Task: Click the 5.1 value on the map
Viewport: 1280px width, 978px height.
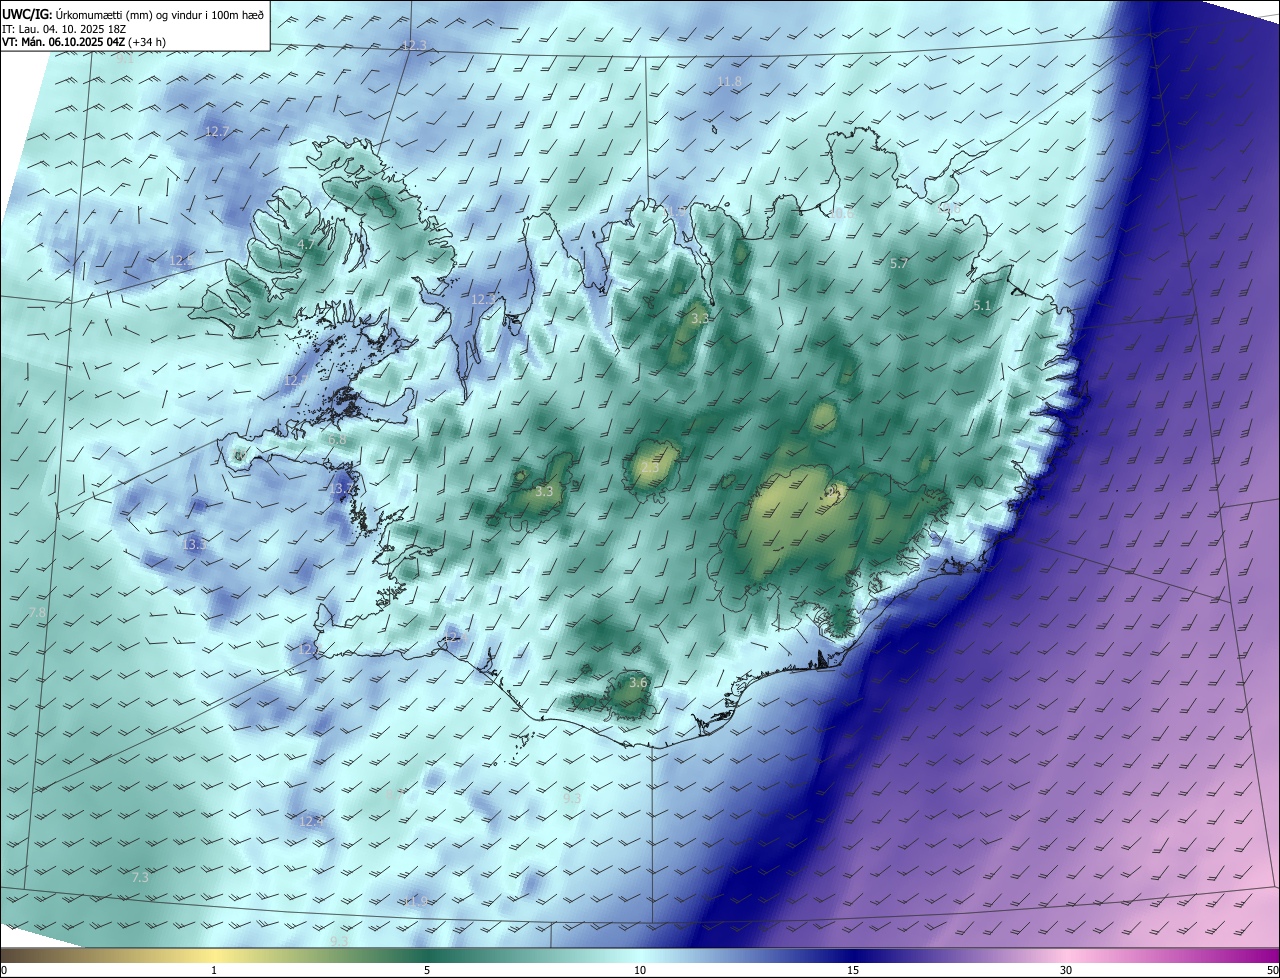Action: [x=982, y=305]
